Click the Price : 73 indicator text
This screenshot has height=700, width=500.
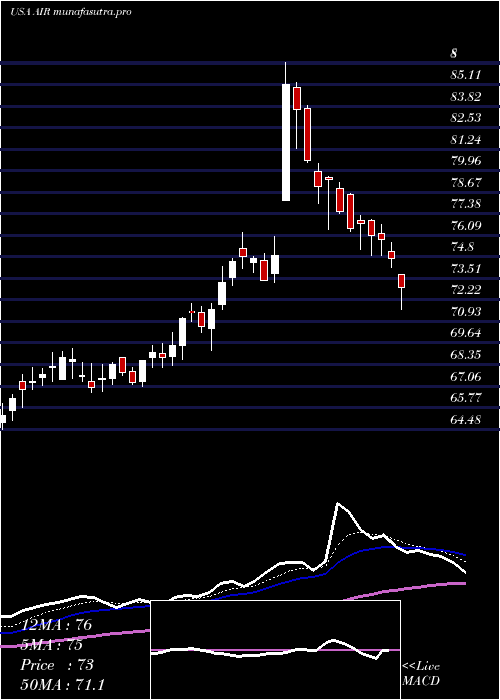click(x=57, y=665)
